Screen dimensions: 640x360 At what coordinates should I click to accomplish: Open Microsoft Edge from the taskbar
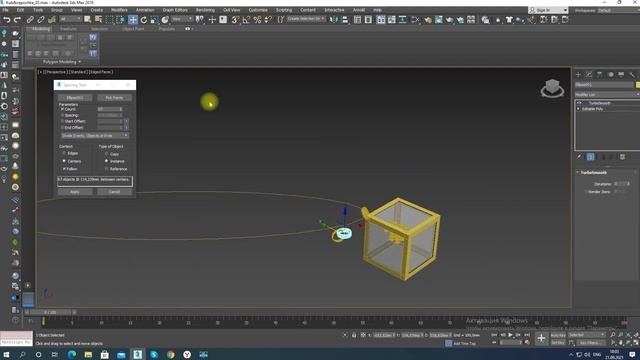tap(71, 354)
